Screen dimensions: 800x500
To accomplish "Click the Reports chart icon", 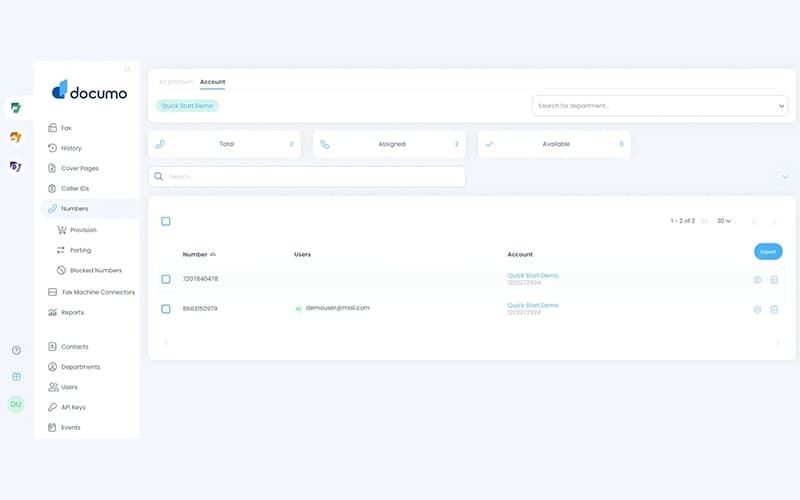I will click(52, 312).
